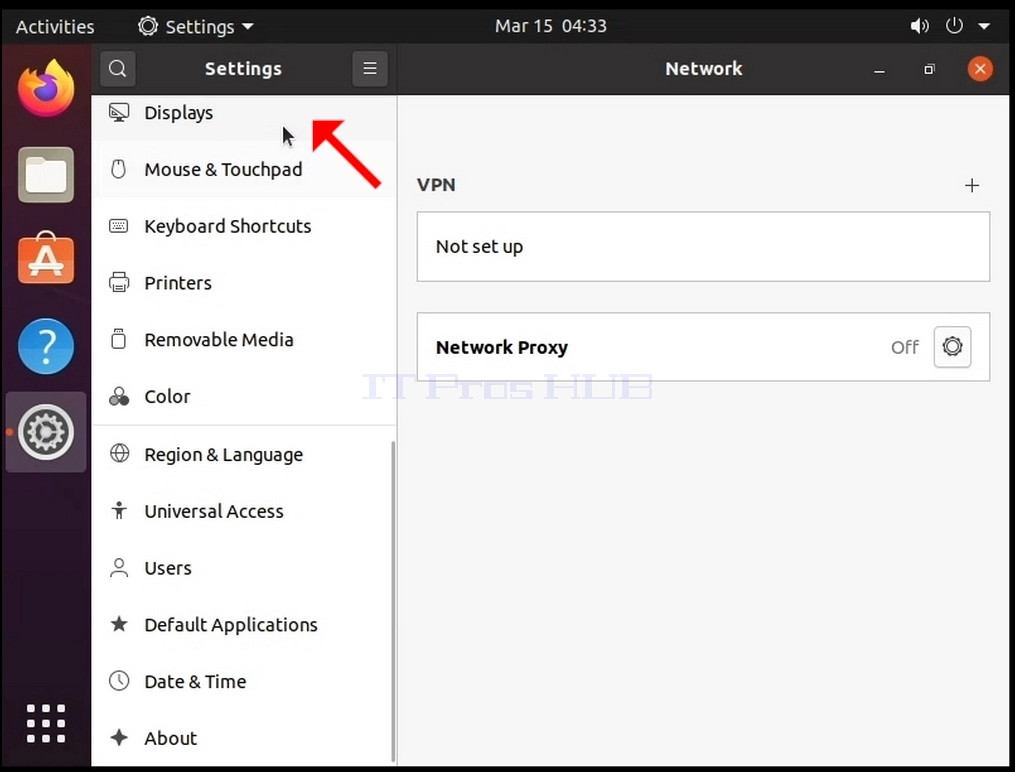This screenshot has width=1015, height=772.
Task: Open the clock Mar 15 04:33 menu
Action: pos(551,26)
